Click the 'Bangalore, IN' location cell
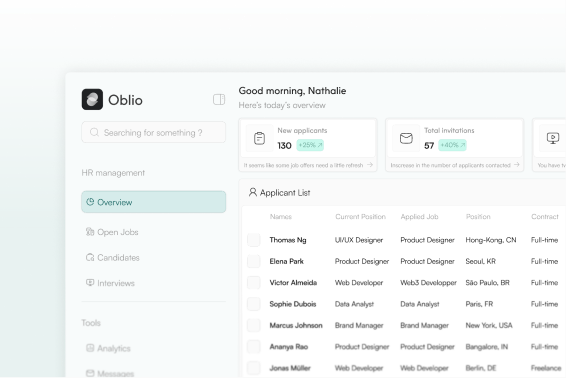Viewport: 566px width, 378px height. coord(487,347)
